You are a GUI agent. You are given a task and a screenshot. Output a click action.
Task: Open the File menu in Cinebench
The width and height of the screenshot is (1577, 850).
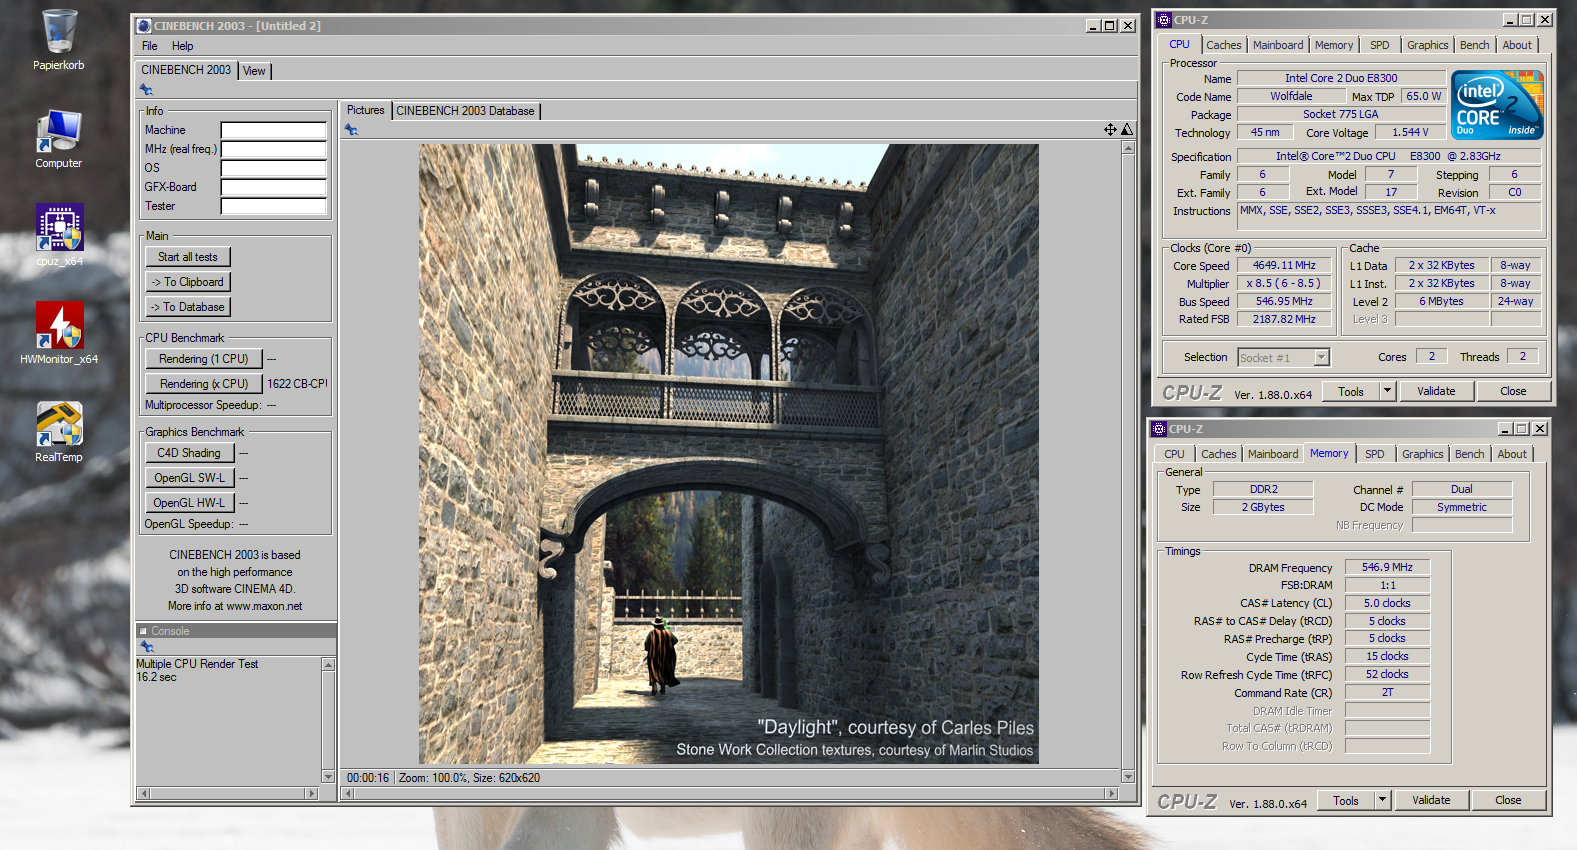150,46
